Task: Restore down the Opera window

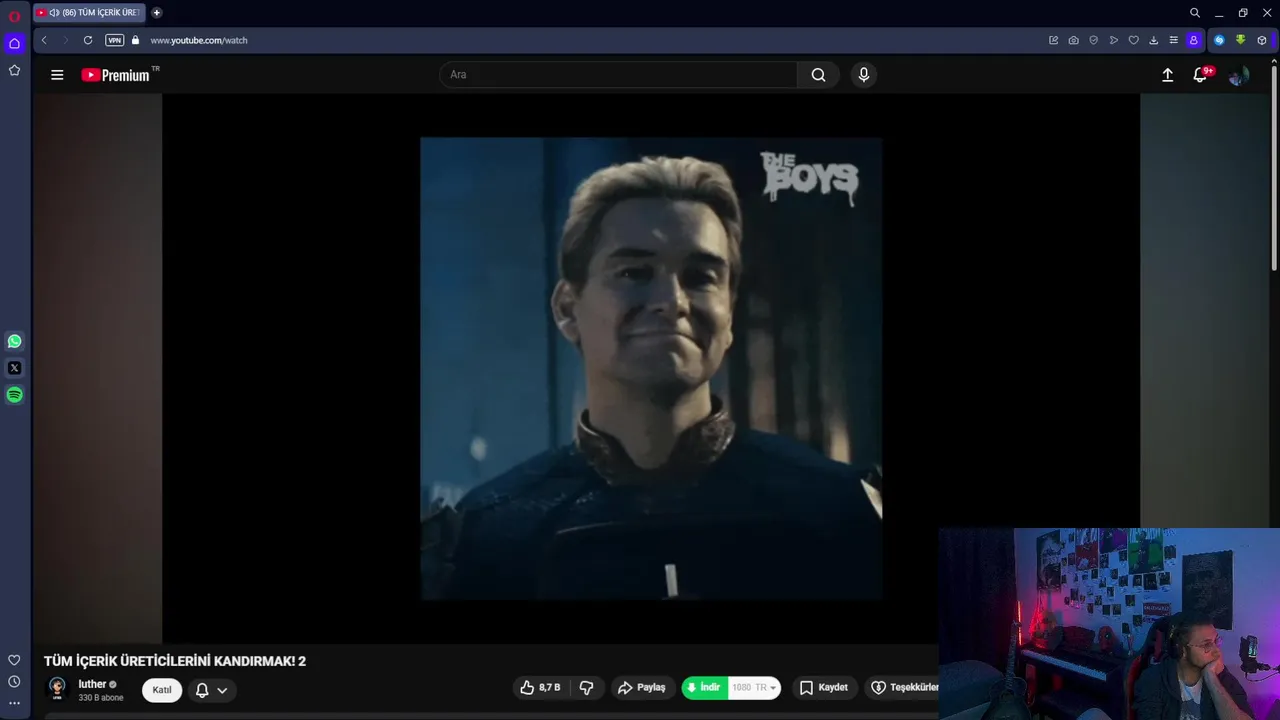Action: tap(1243, 13)
